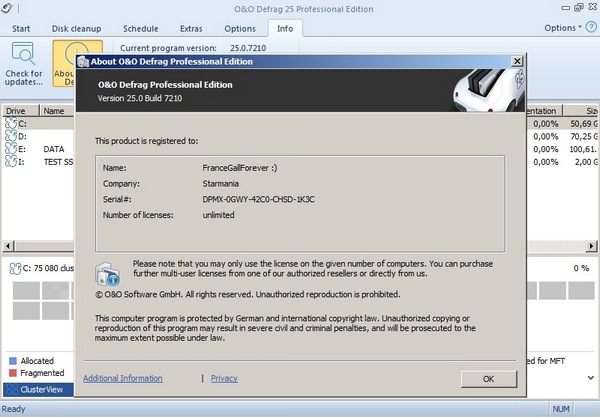Click the TEST SS drive name
The width and height of the screenshot is (600, 418).
tap(58, 162)
